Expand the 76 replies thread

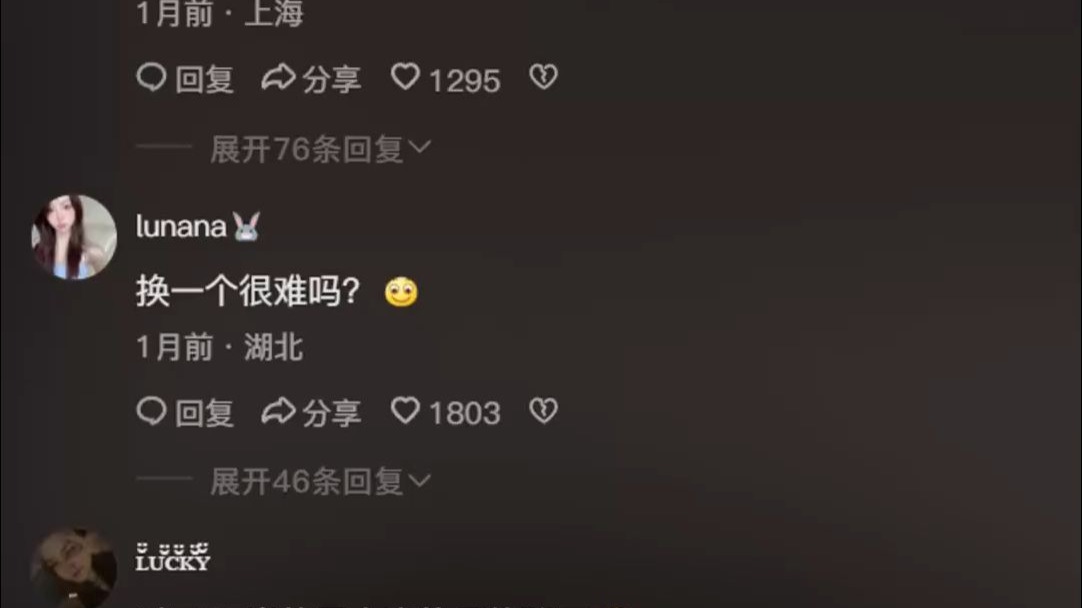coord(319,149)
